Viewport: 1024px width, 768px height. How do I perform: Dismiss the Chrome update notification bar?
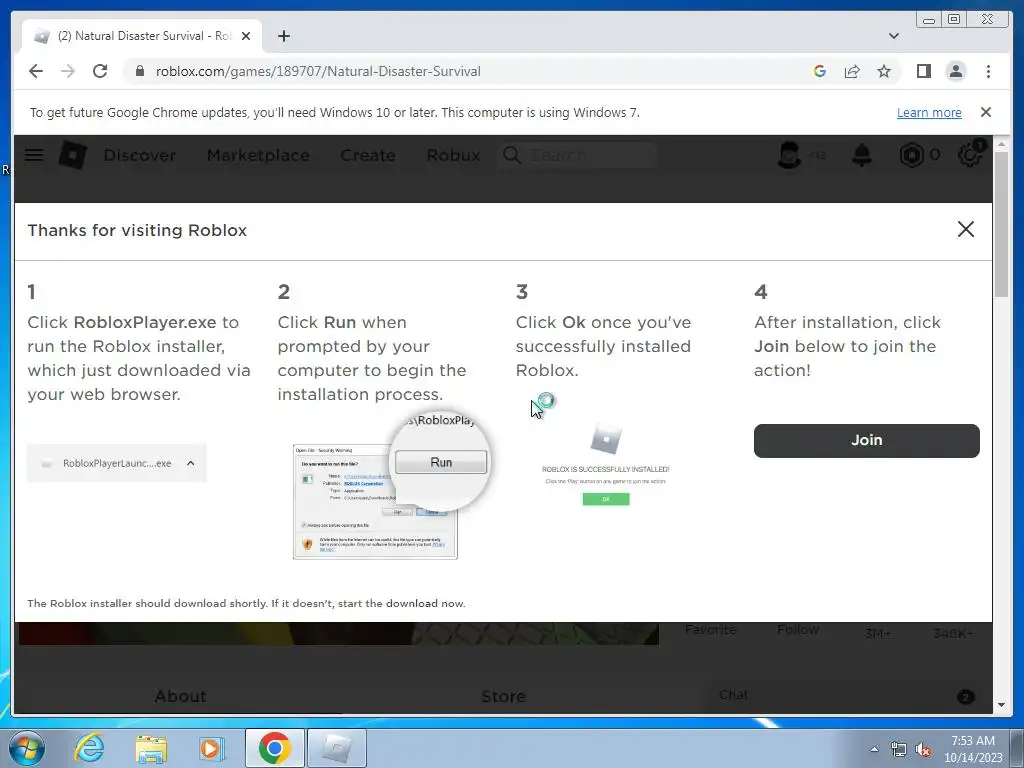[x=985, y=112]
